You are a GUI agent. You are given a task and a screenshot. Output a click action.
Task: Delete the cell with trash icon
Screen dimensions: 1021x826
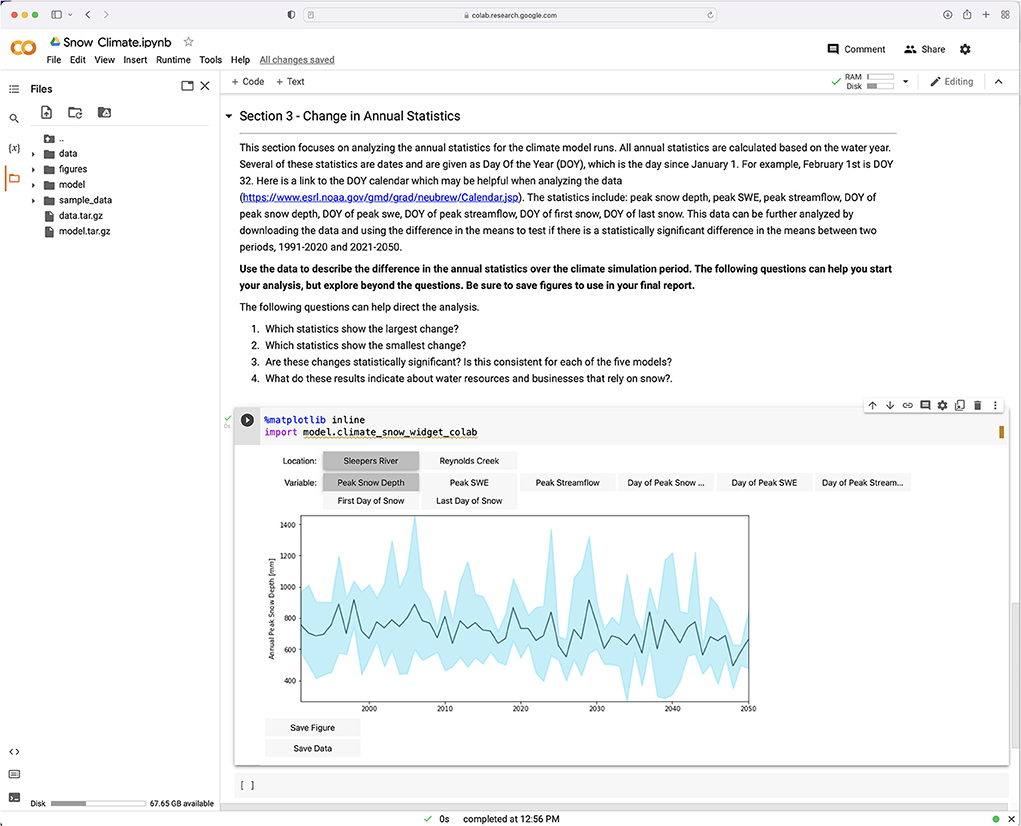pyautogui.click(x=977, y=406)
